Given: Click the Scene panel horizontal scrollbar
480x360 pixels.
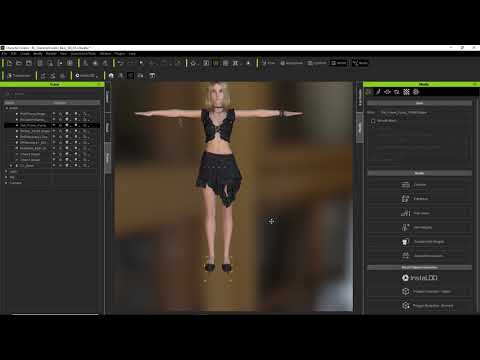Looking at the screenshot, I should (x=55, y=314).
